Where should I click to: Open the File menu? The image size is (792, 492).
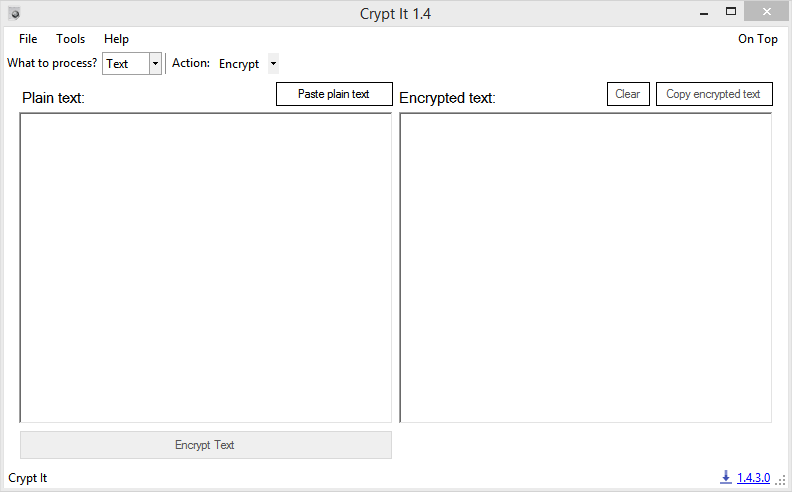(x=28, y=39)
